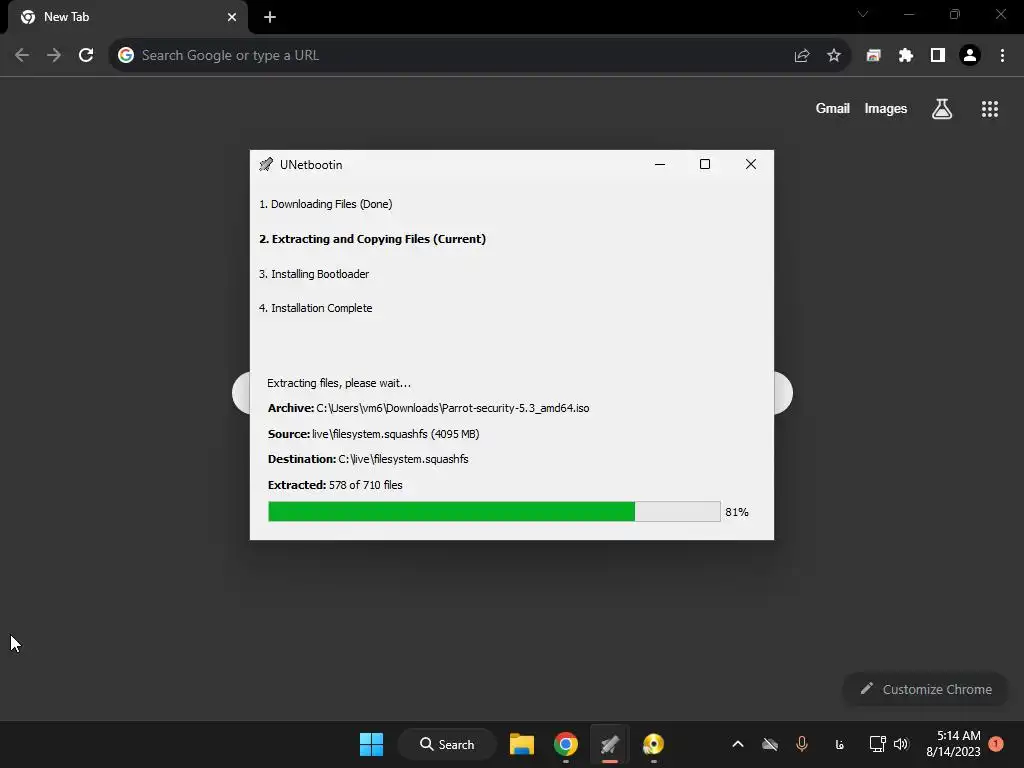Click 'Extracted: 578 of 710 files' text

tap(335, 485)
